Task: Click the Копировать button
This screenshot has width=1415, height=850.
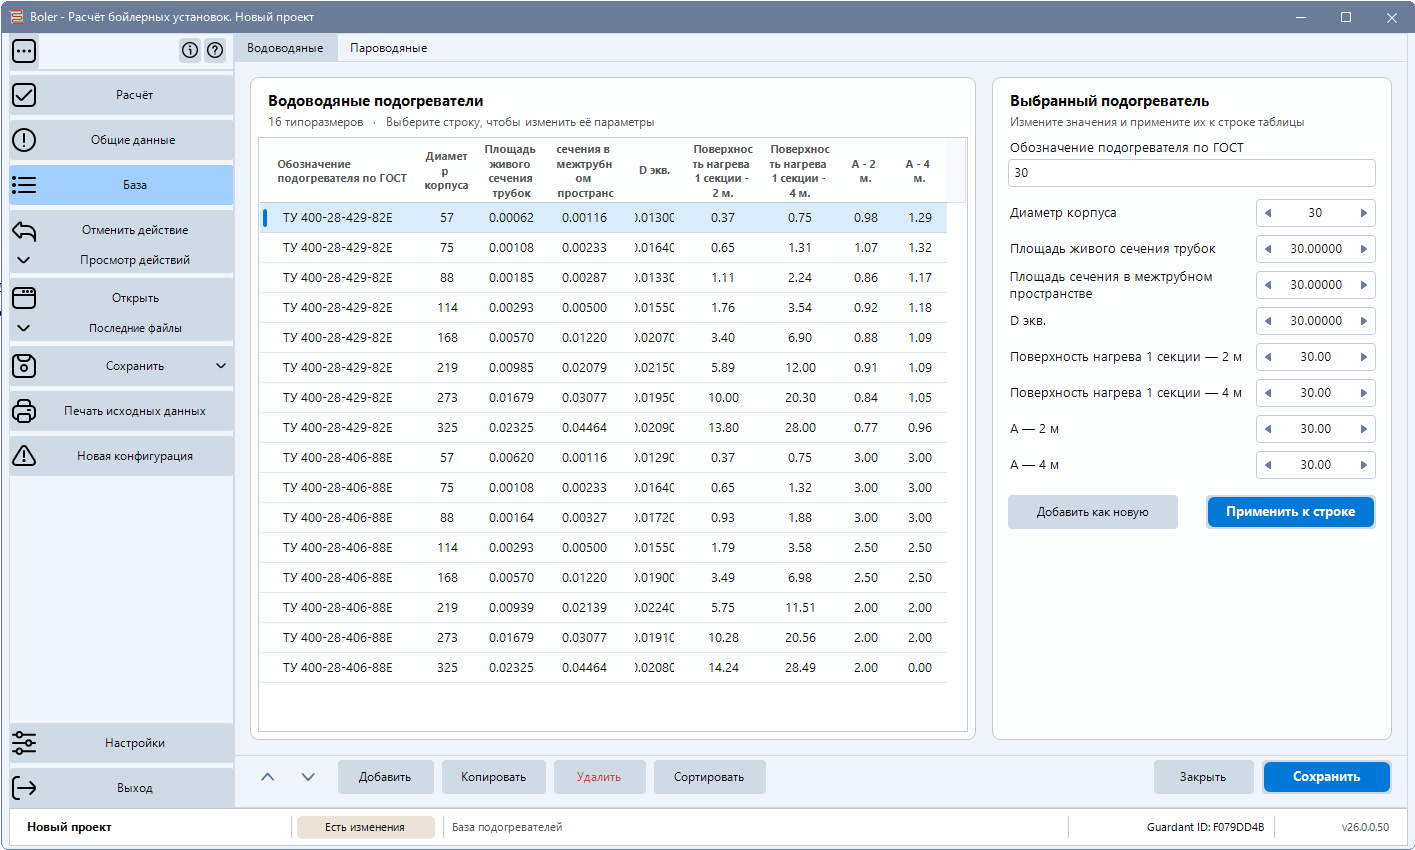Action: click(x=493, y=777)
